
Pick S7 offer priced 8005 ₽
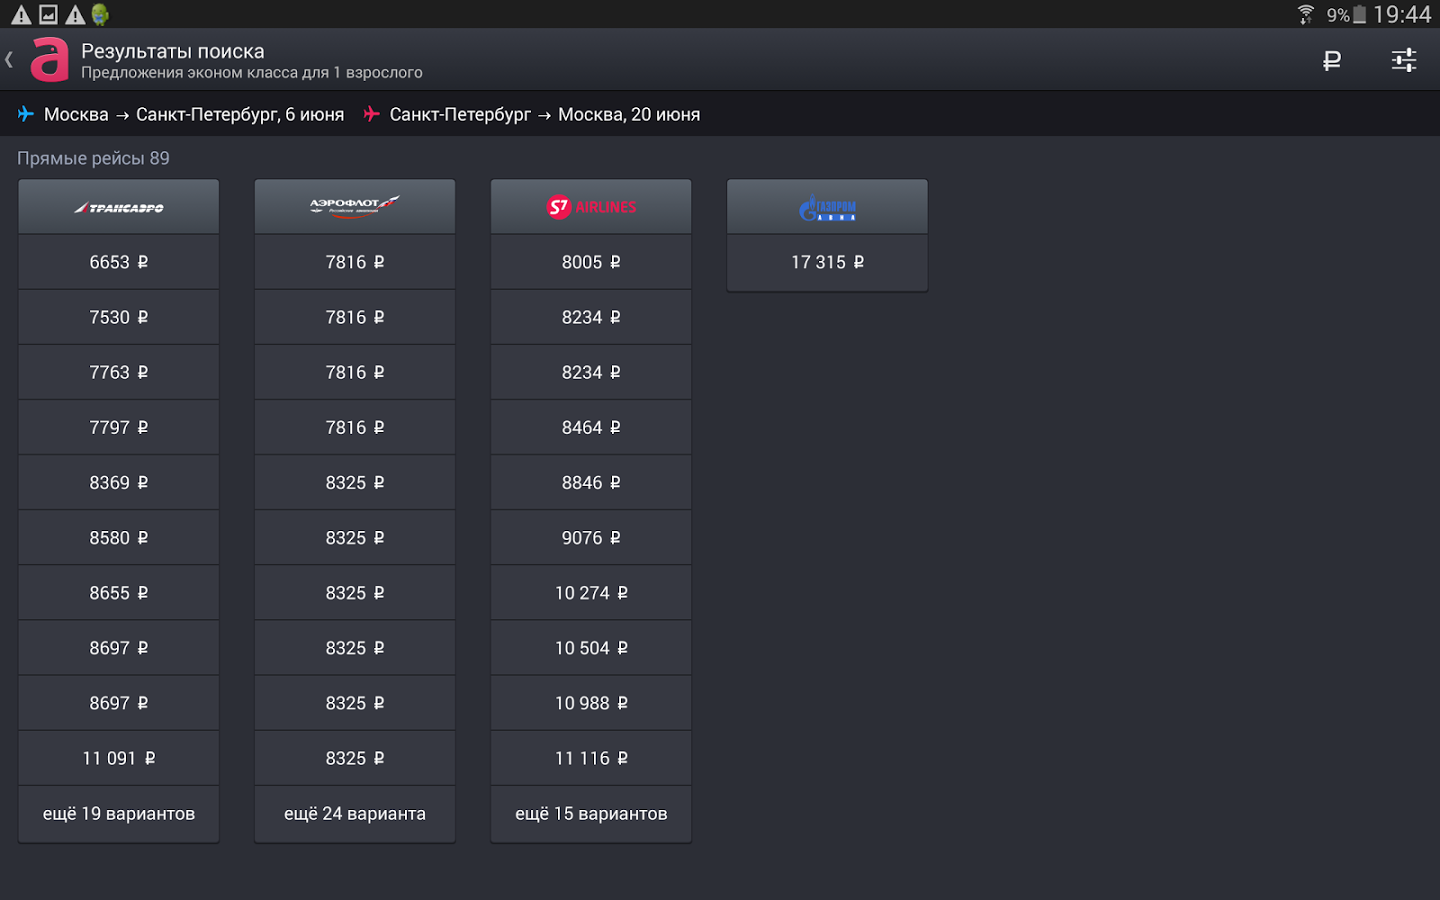[591, 262]
